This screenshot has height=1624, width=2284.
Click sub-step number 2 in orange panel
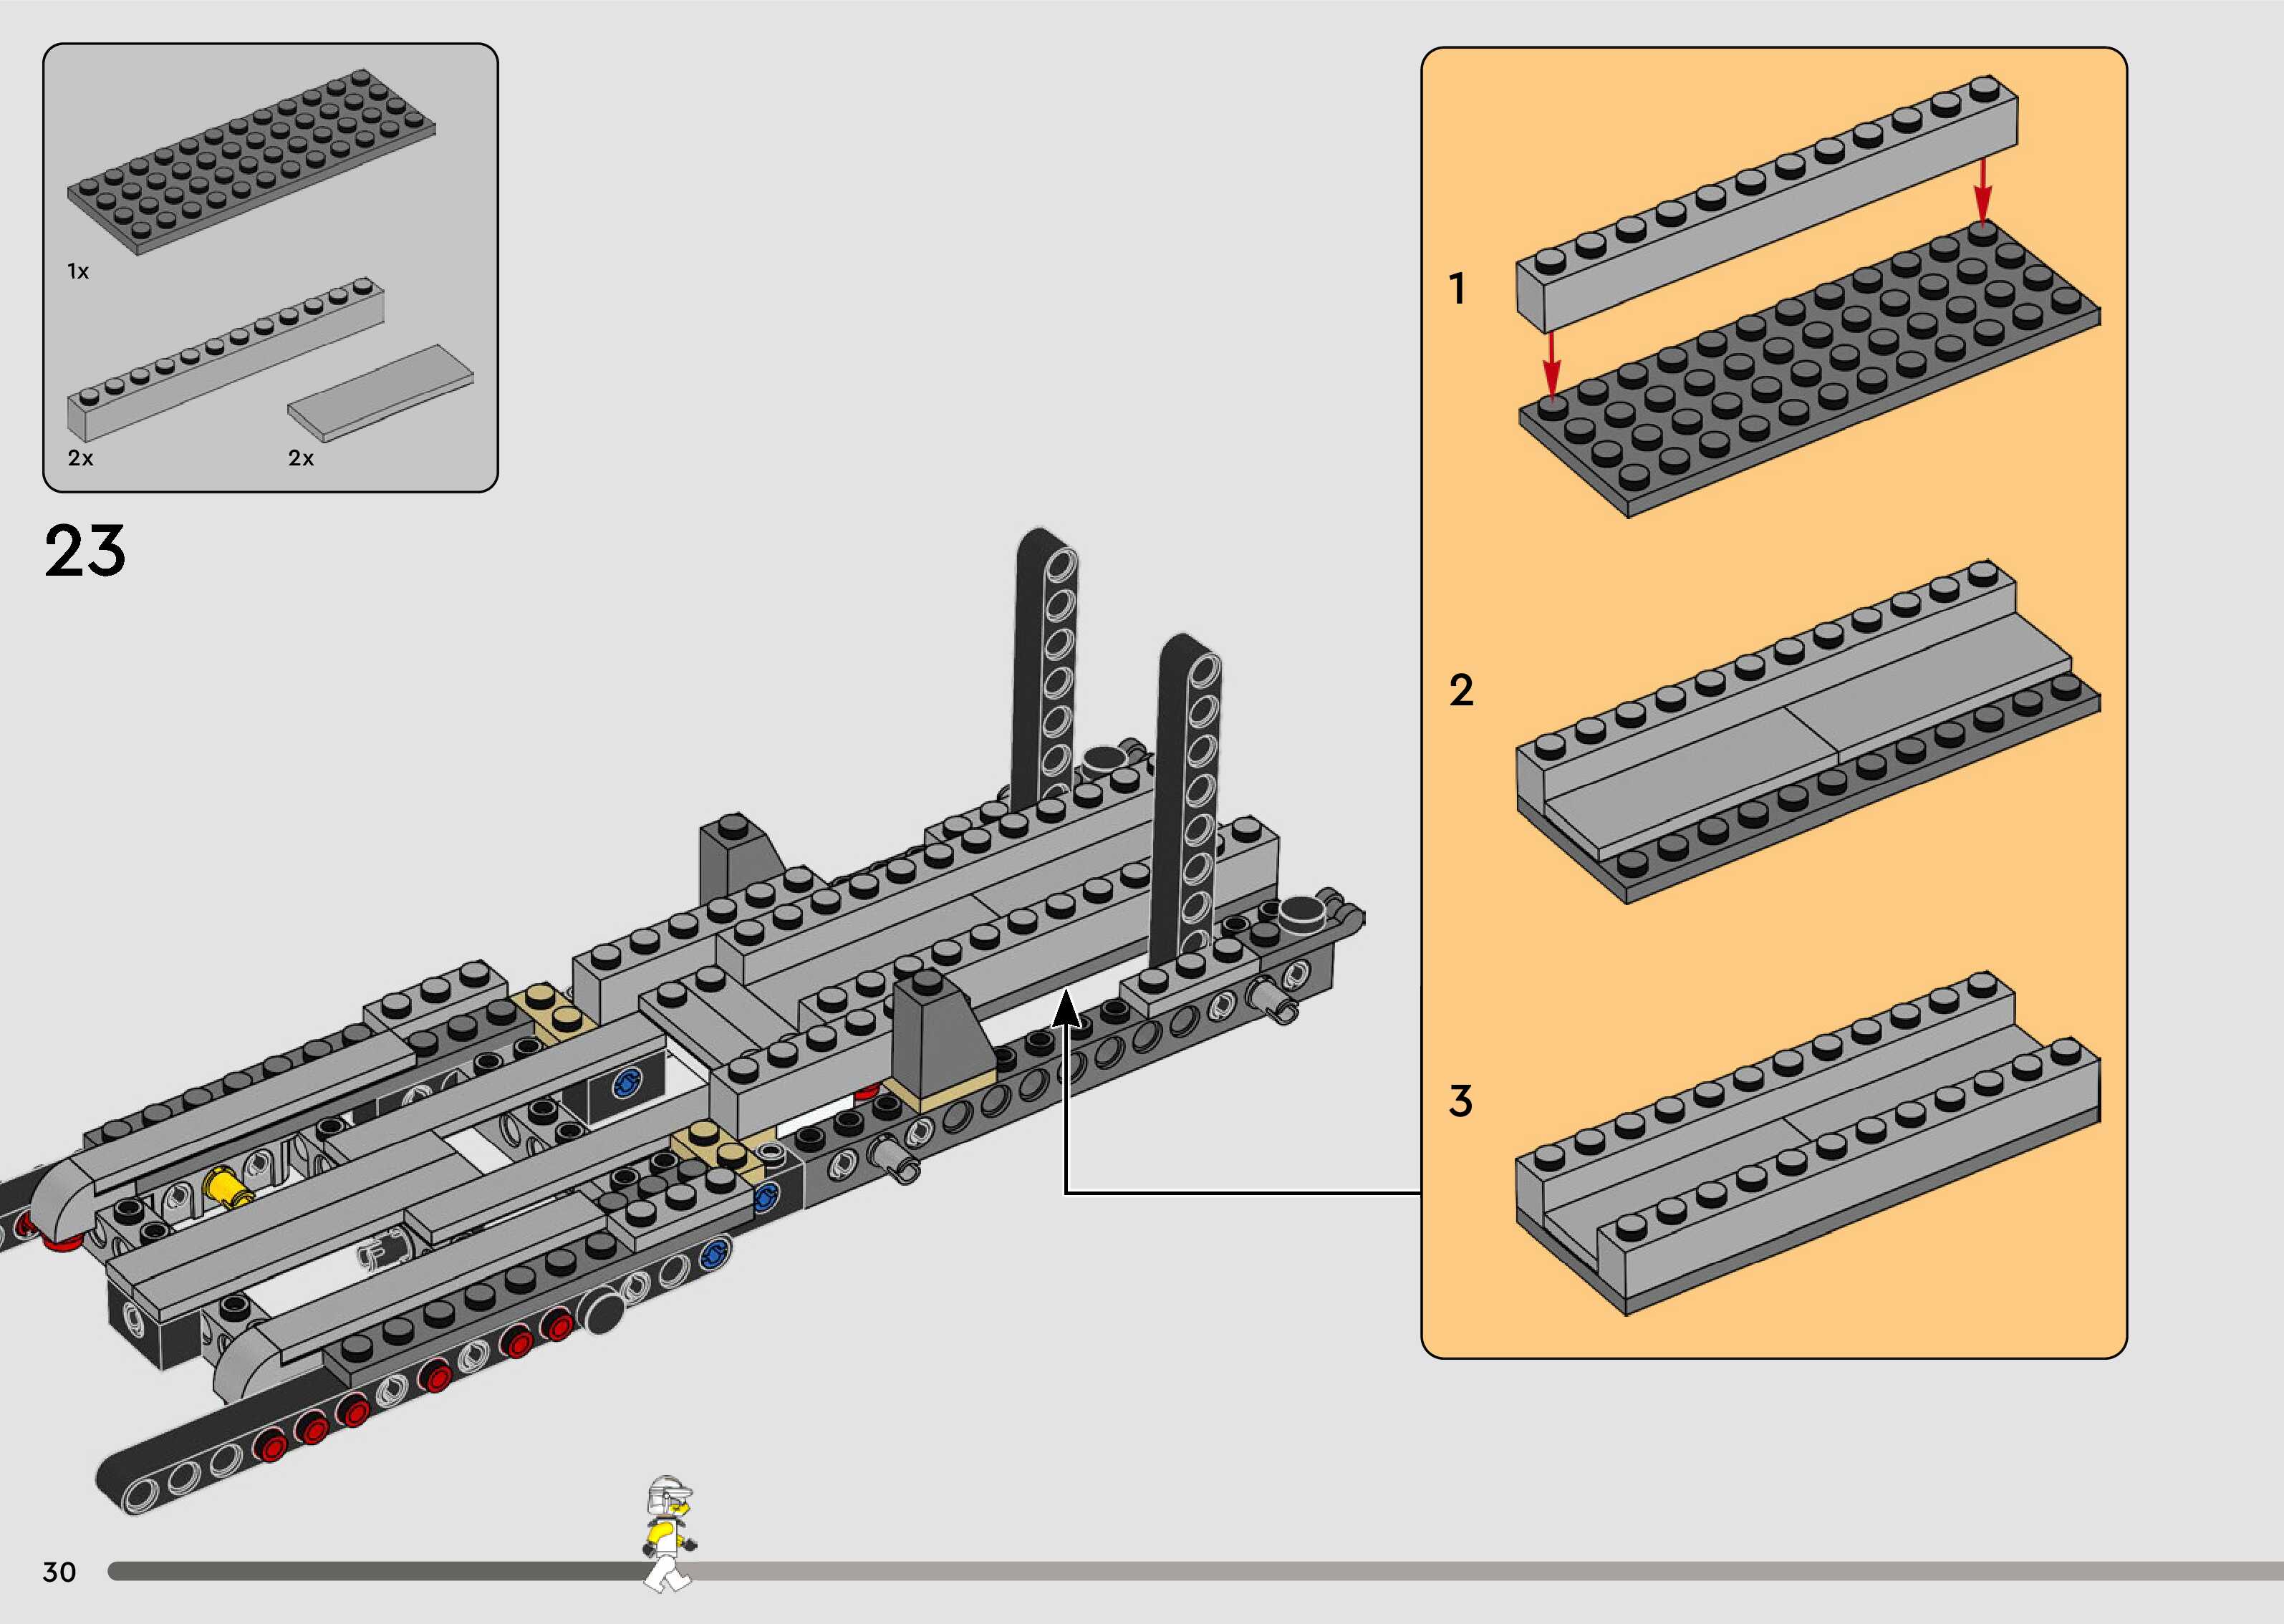point(1461,691)
